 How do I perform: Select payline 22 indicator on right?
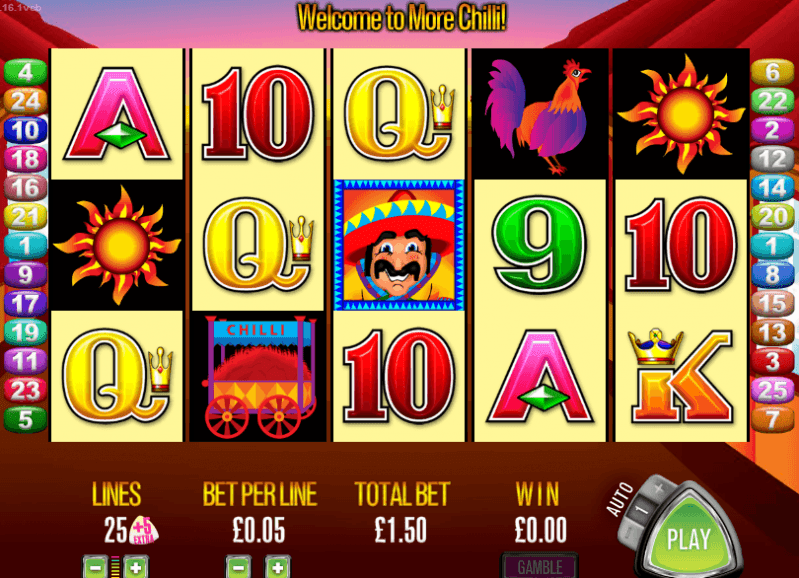(773, 101)
